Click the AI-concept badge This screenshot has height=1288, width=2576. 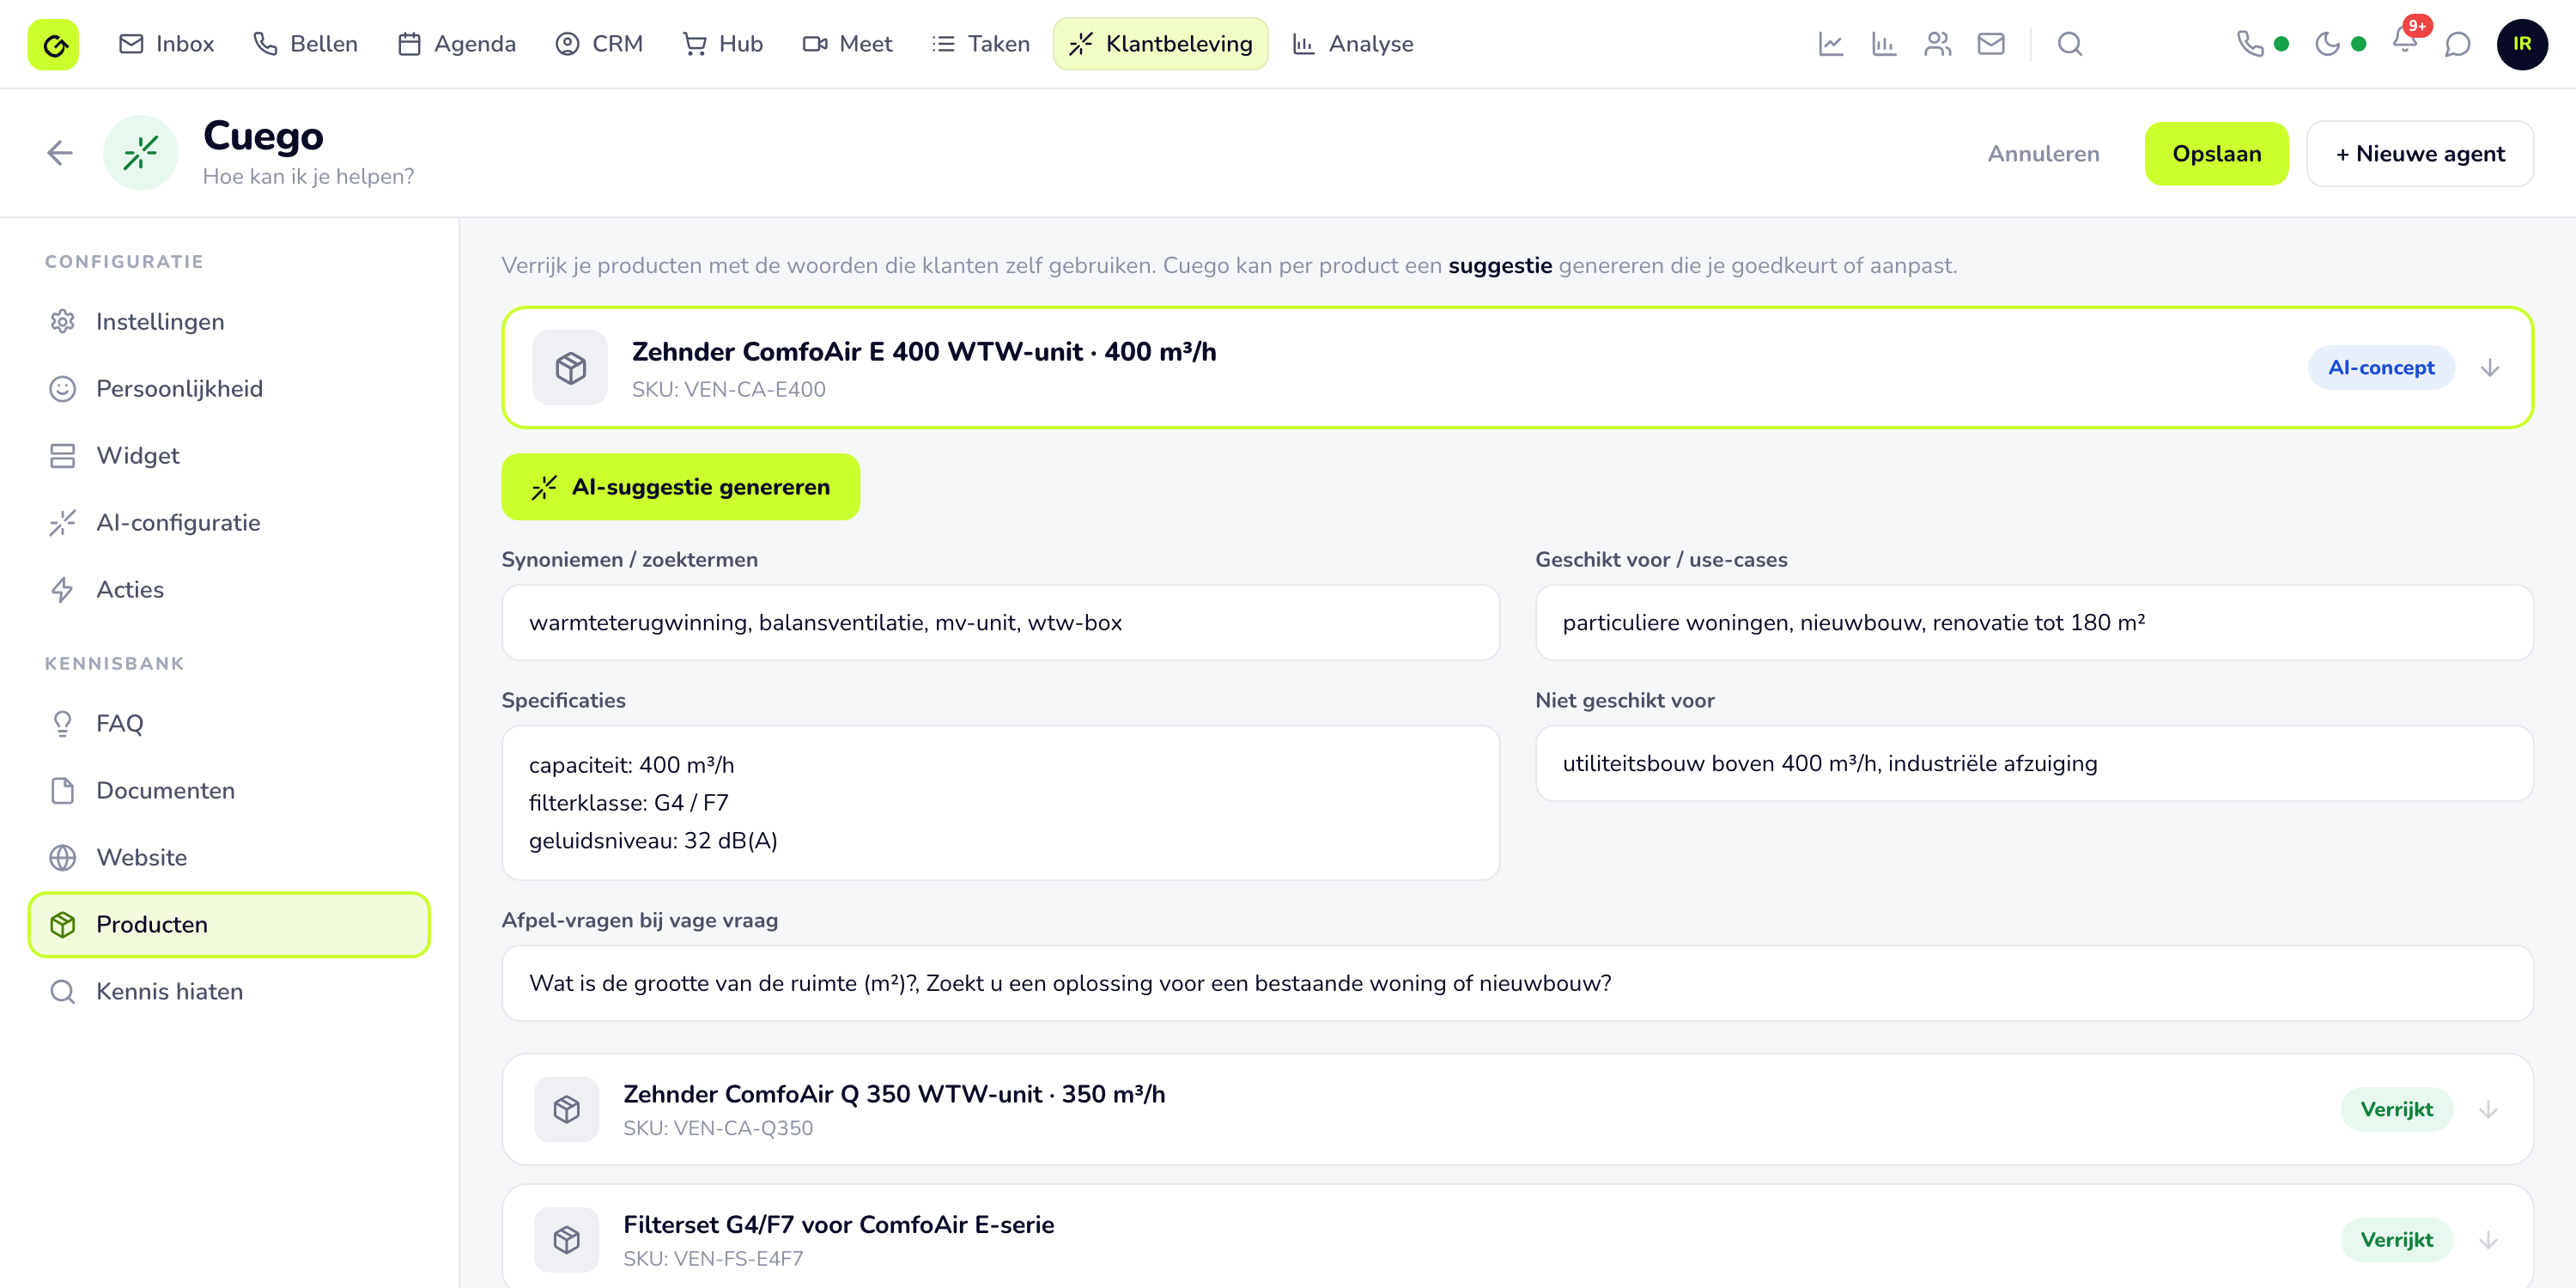coord(2381,368)
